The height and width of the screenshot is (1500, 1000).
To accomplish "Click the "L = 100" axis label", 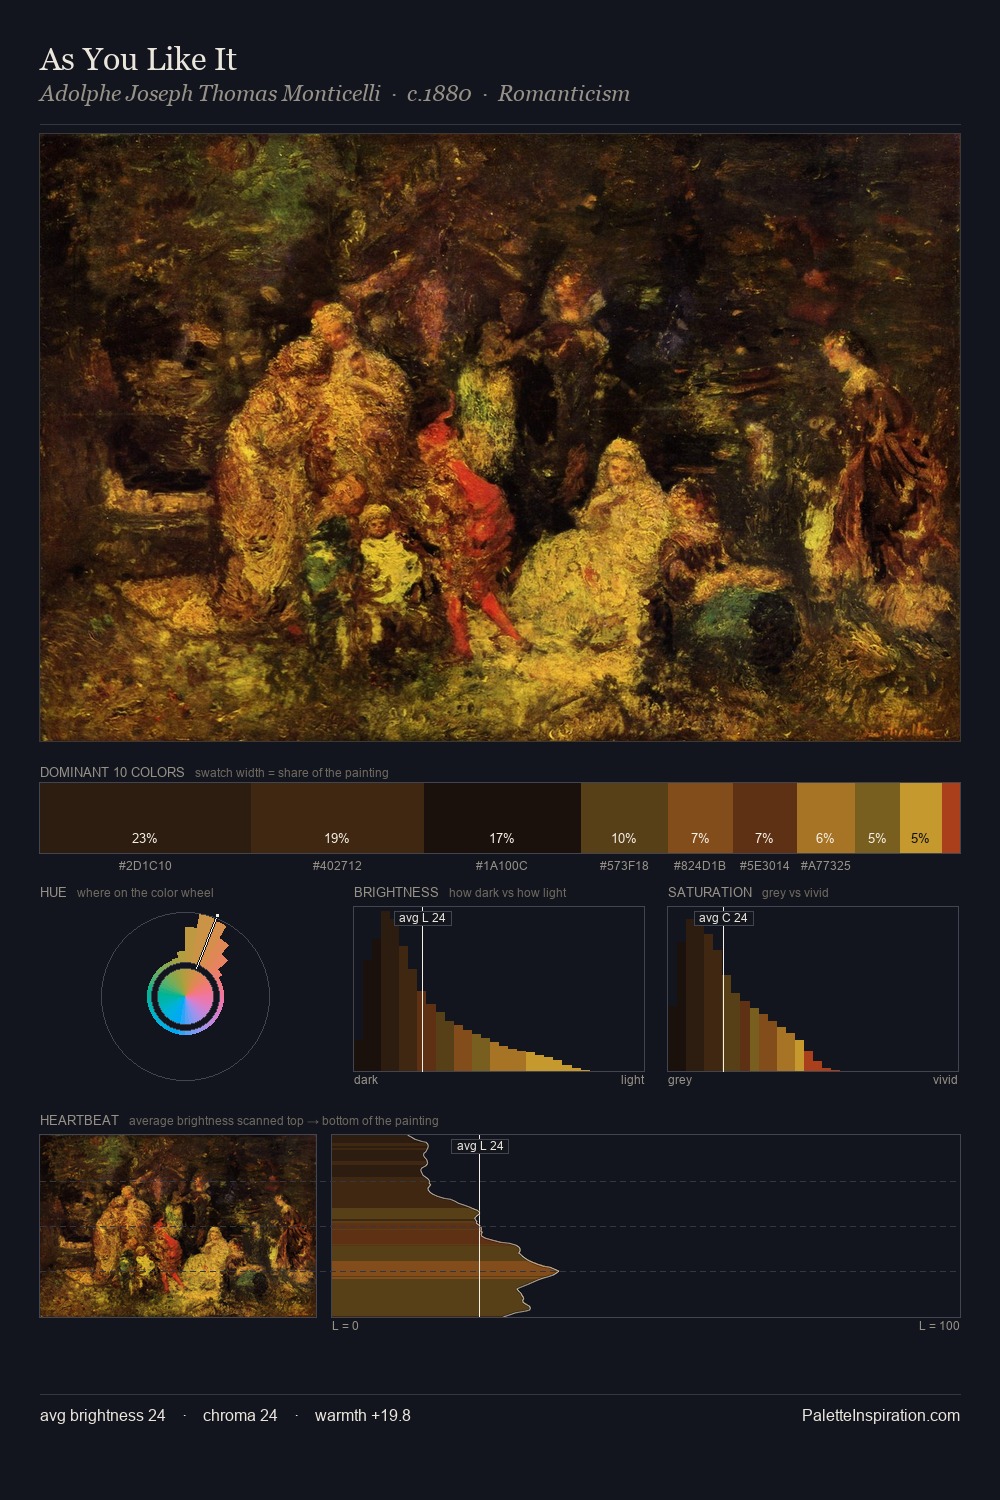I will pyautogui.click(x=939, y=1326).
